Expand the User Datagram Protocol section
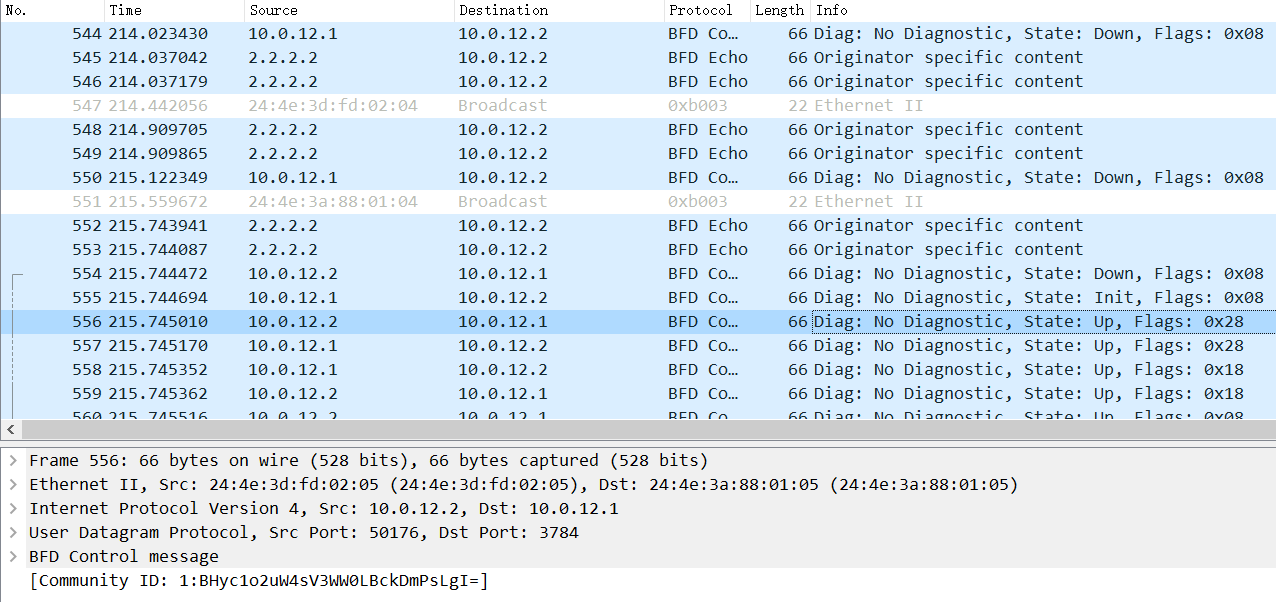The width and height of the screenshot is (1276, 602). pos(12,533)
